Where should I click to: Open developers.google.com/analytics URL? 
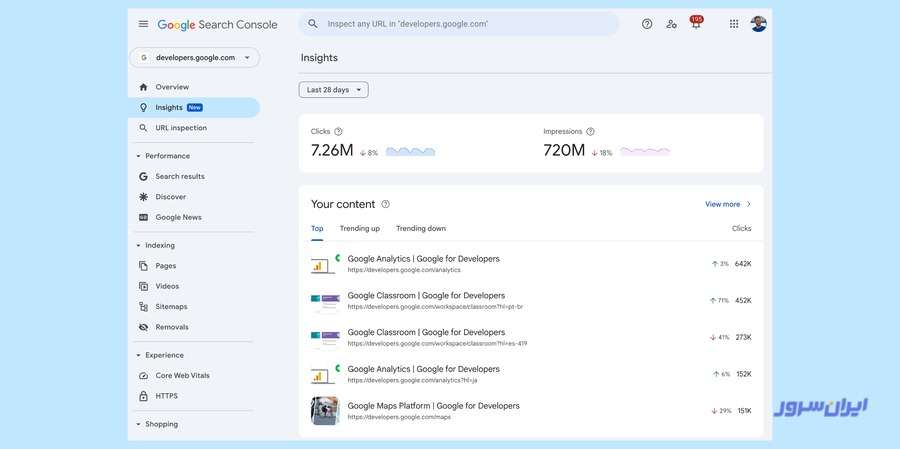click(x=404, y=270)
